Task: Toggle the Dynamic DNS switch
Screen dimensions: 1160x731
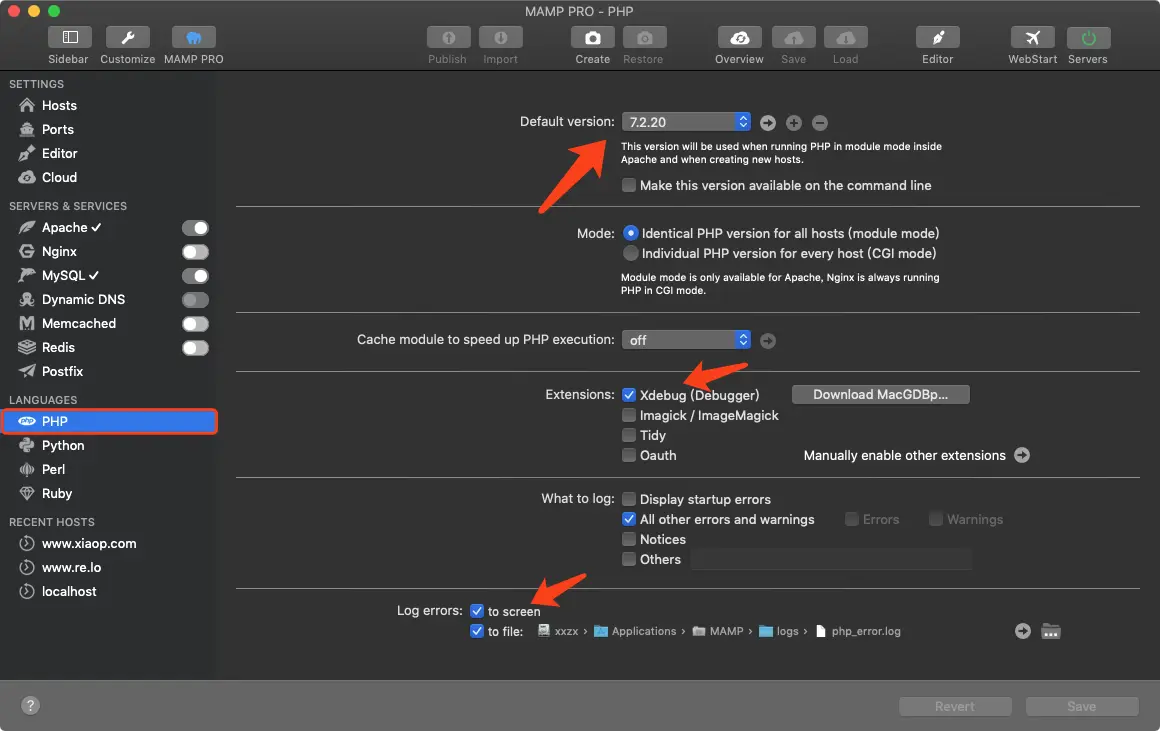Action: point(195,300)
